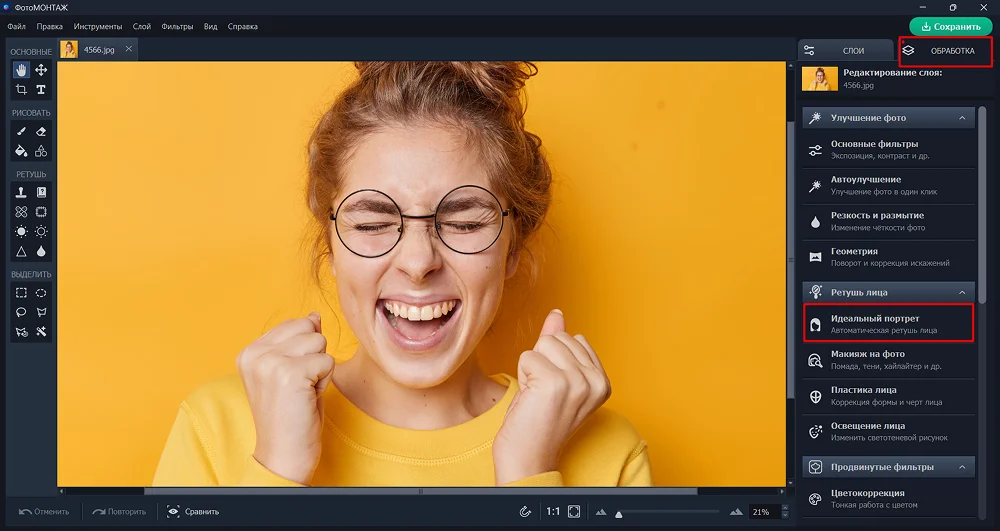Select the Move tool with four arrows

[41, 70]
